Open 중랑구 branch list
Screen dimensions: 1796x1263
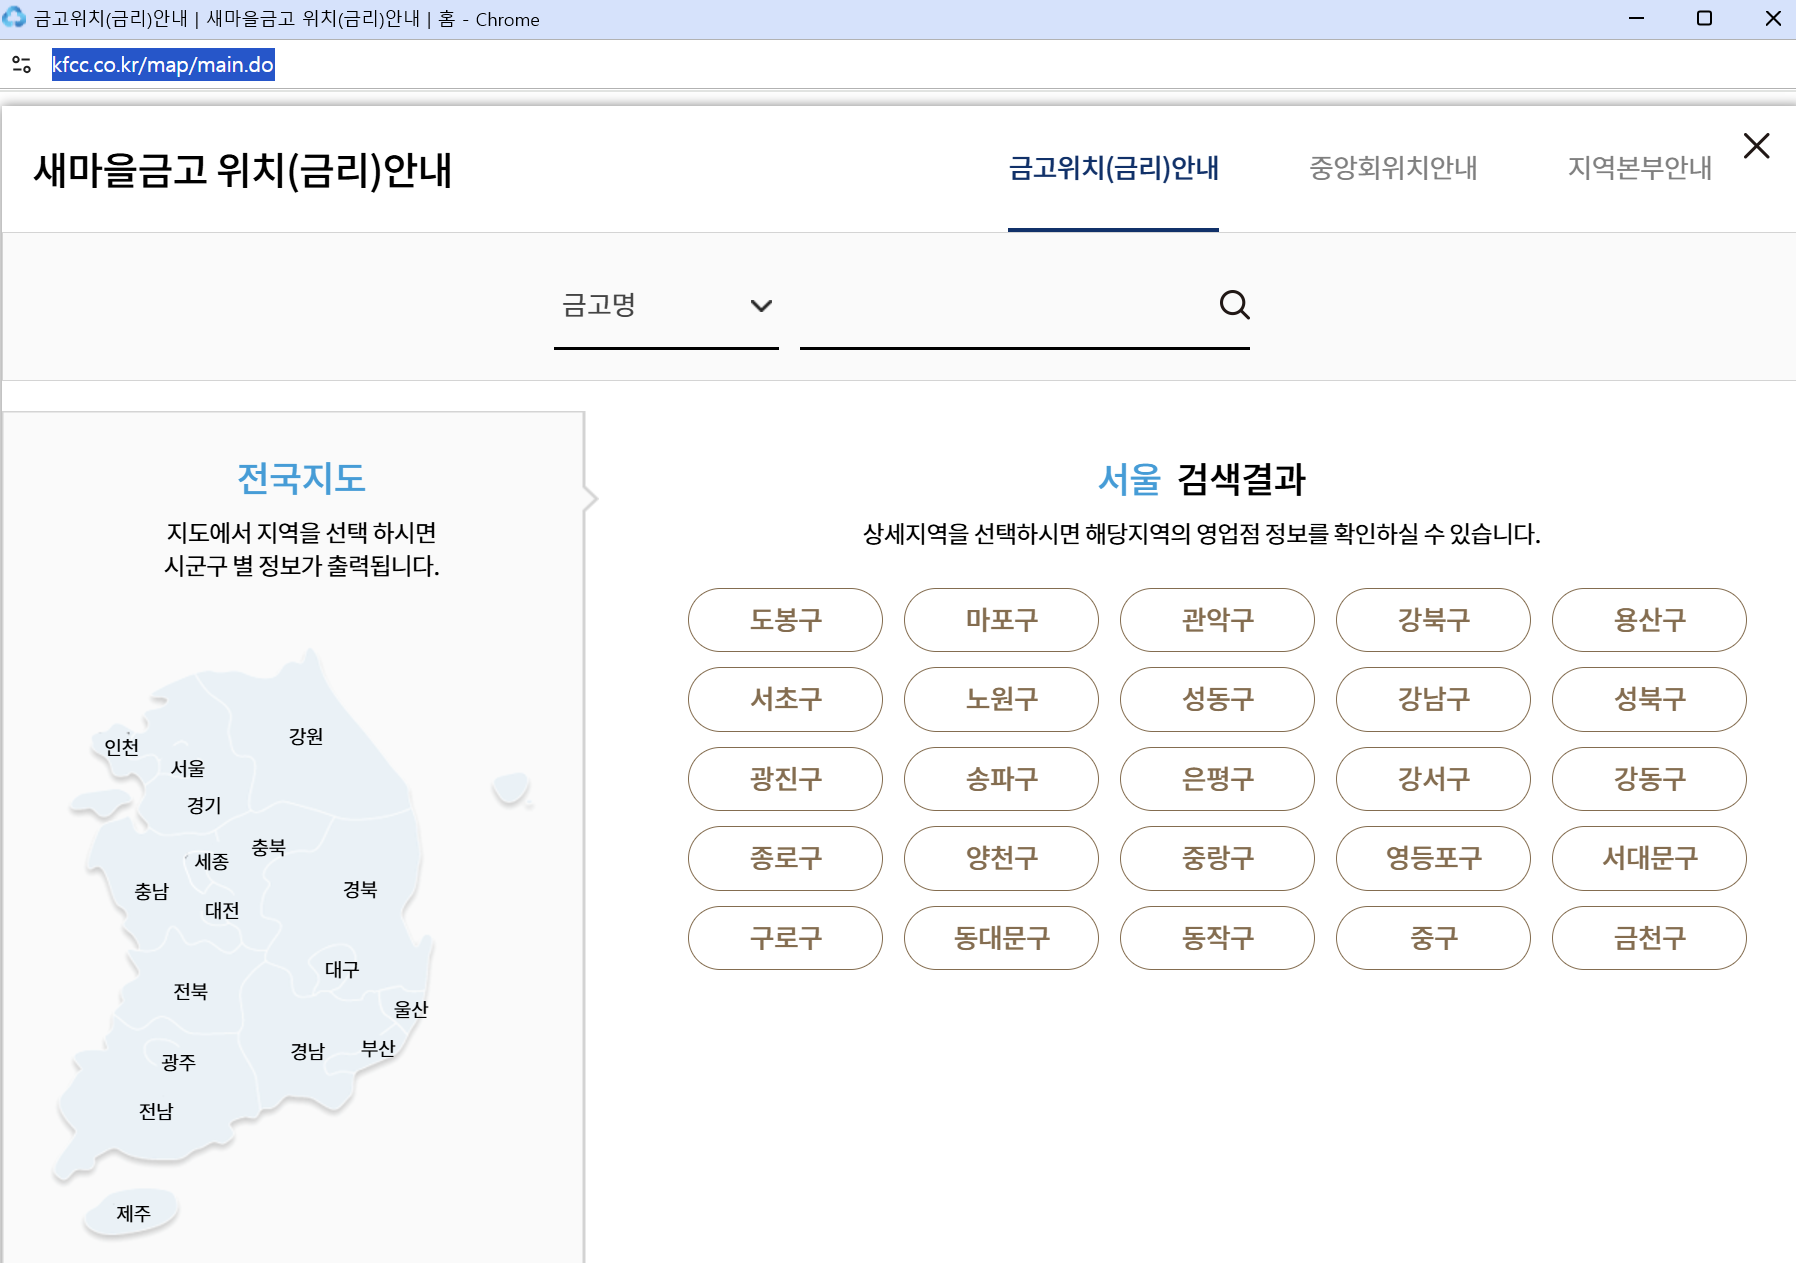click(1217, 858)
